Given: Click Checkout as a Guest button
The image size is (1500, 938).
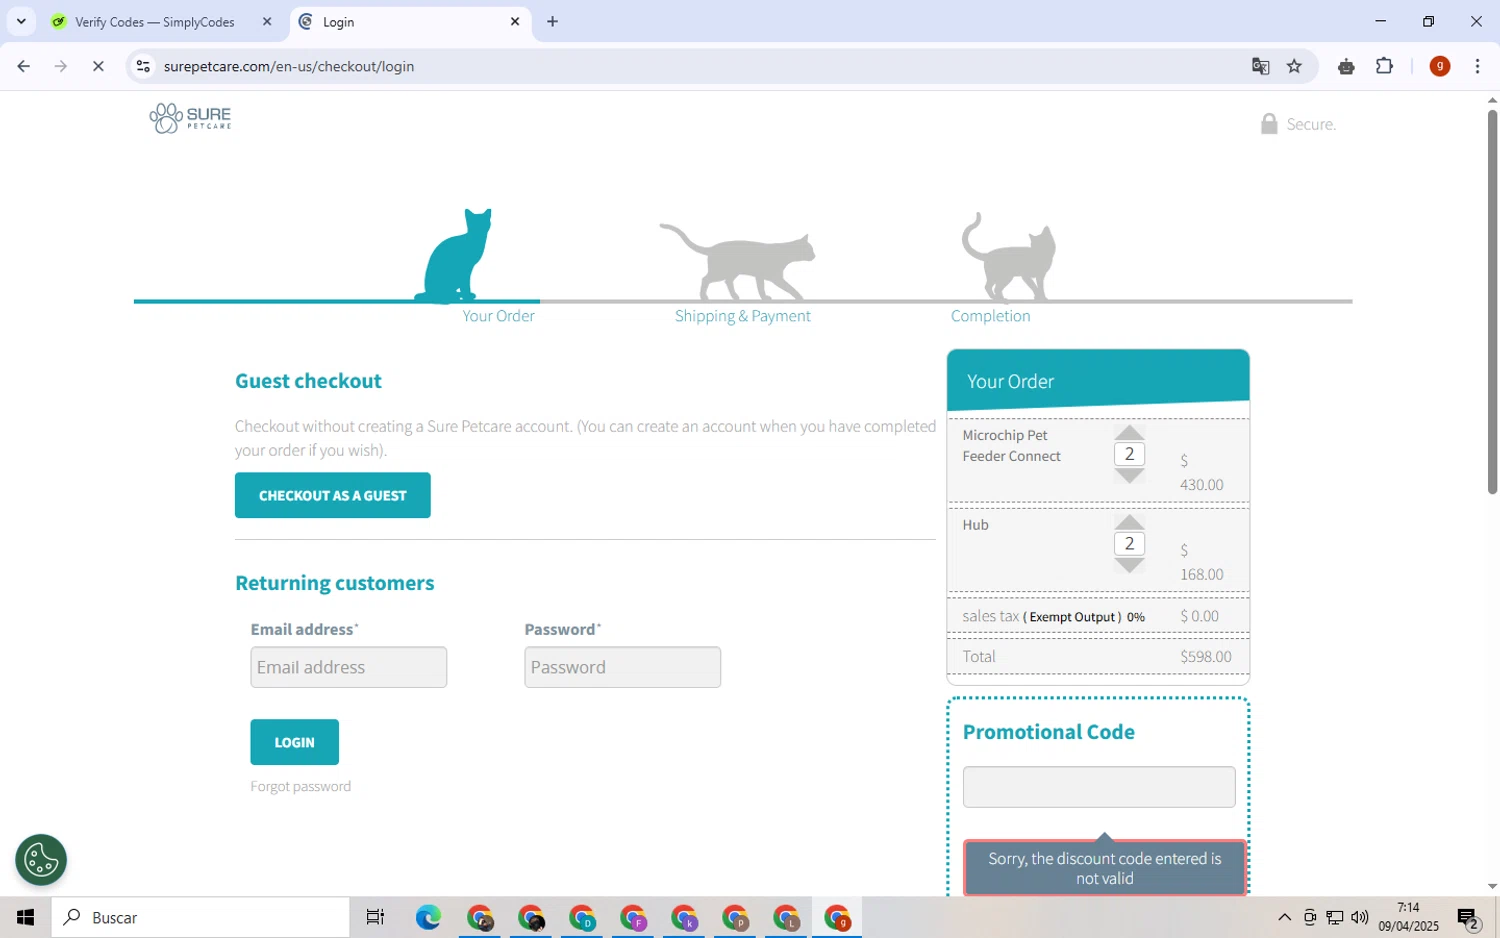Looking at the screenshot, I should [x=333, y=495].
